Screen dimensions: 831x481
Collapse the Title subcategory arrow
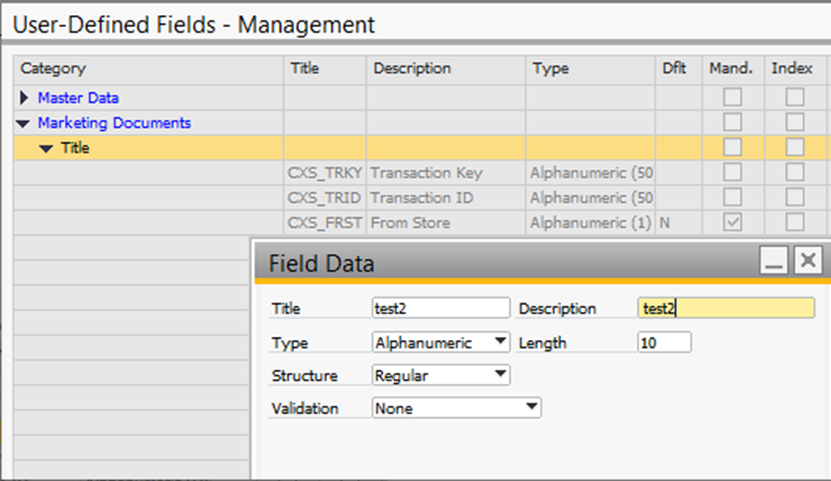46,149
